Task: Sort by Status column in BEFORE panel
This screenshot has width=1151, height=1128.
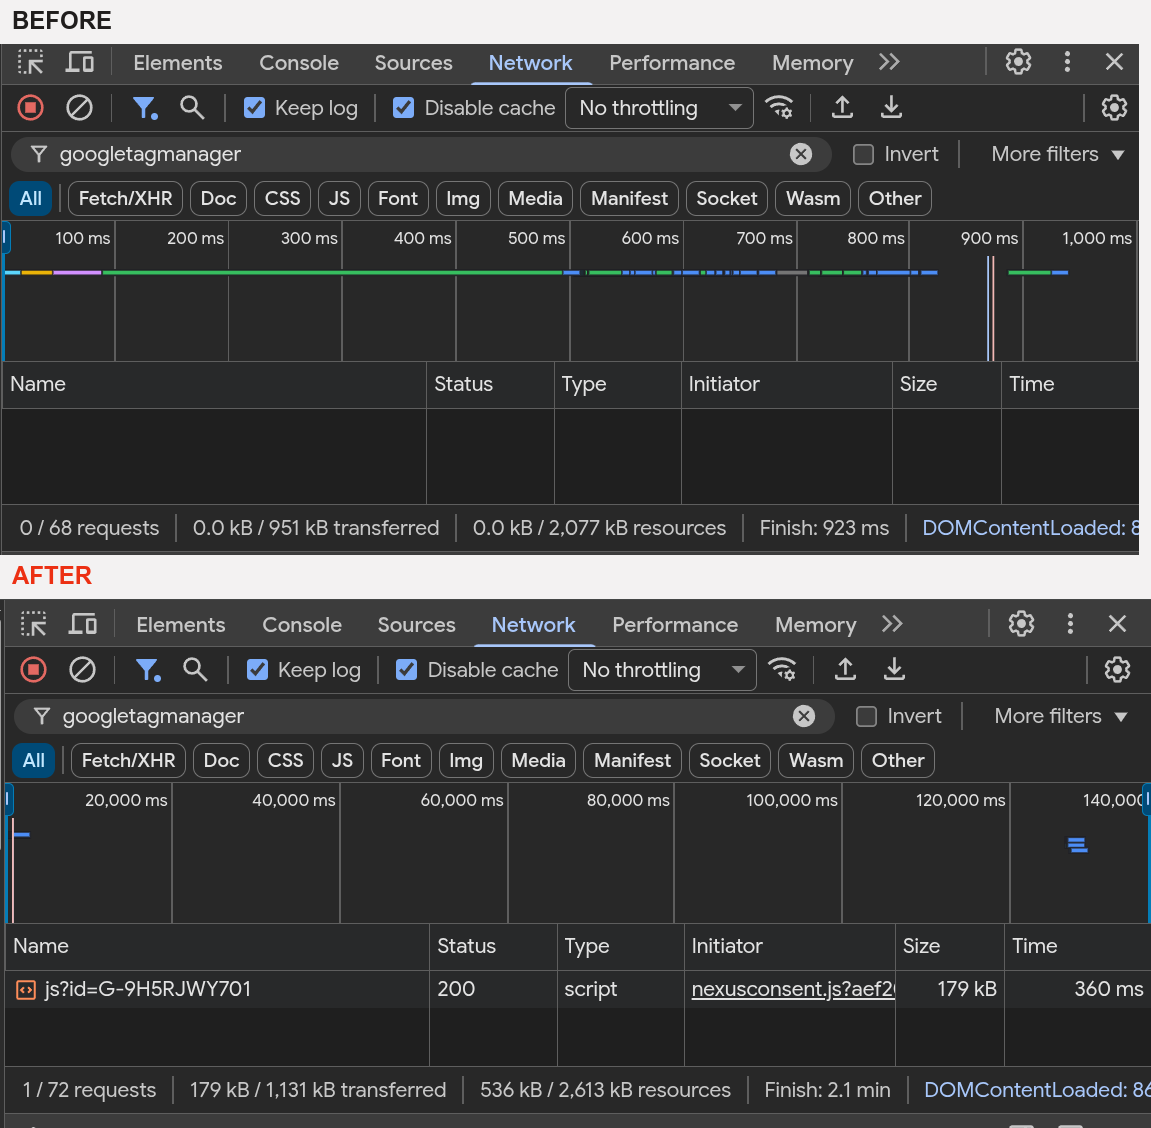Action: 490,385
